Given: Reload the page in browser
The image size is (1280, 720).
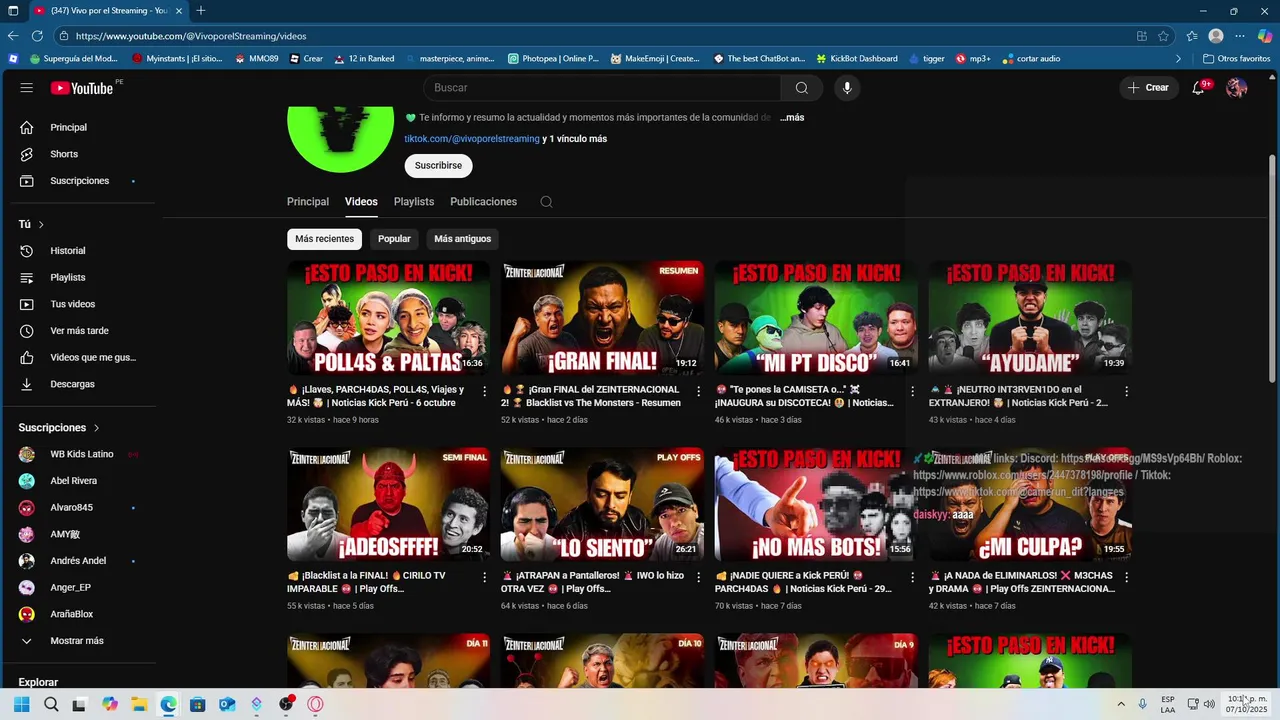Looking at the screenshot, I should pos(37,36).
